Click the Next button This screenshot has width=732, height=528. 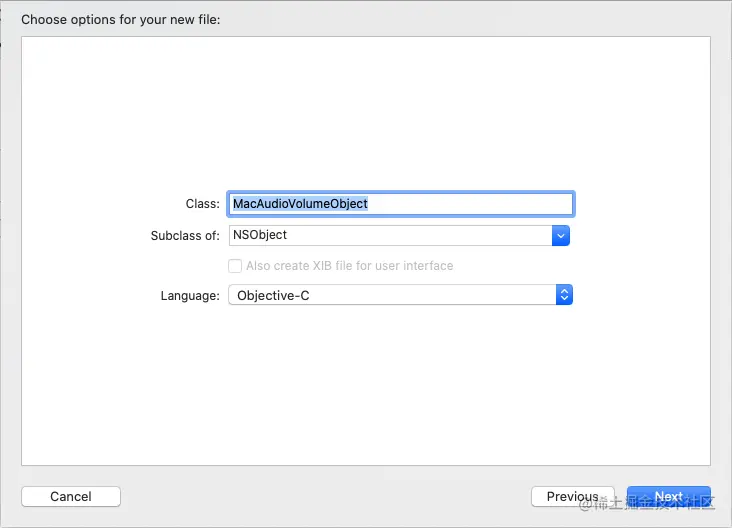pyautogui.click(x=669, y=496)
